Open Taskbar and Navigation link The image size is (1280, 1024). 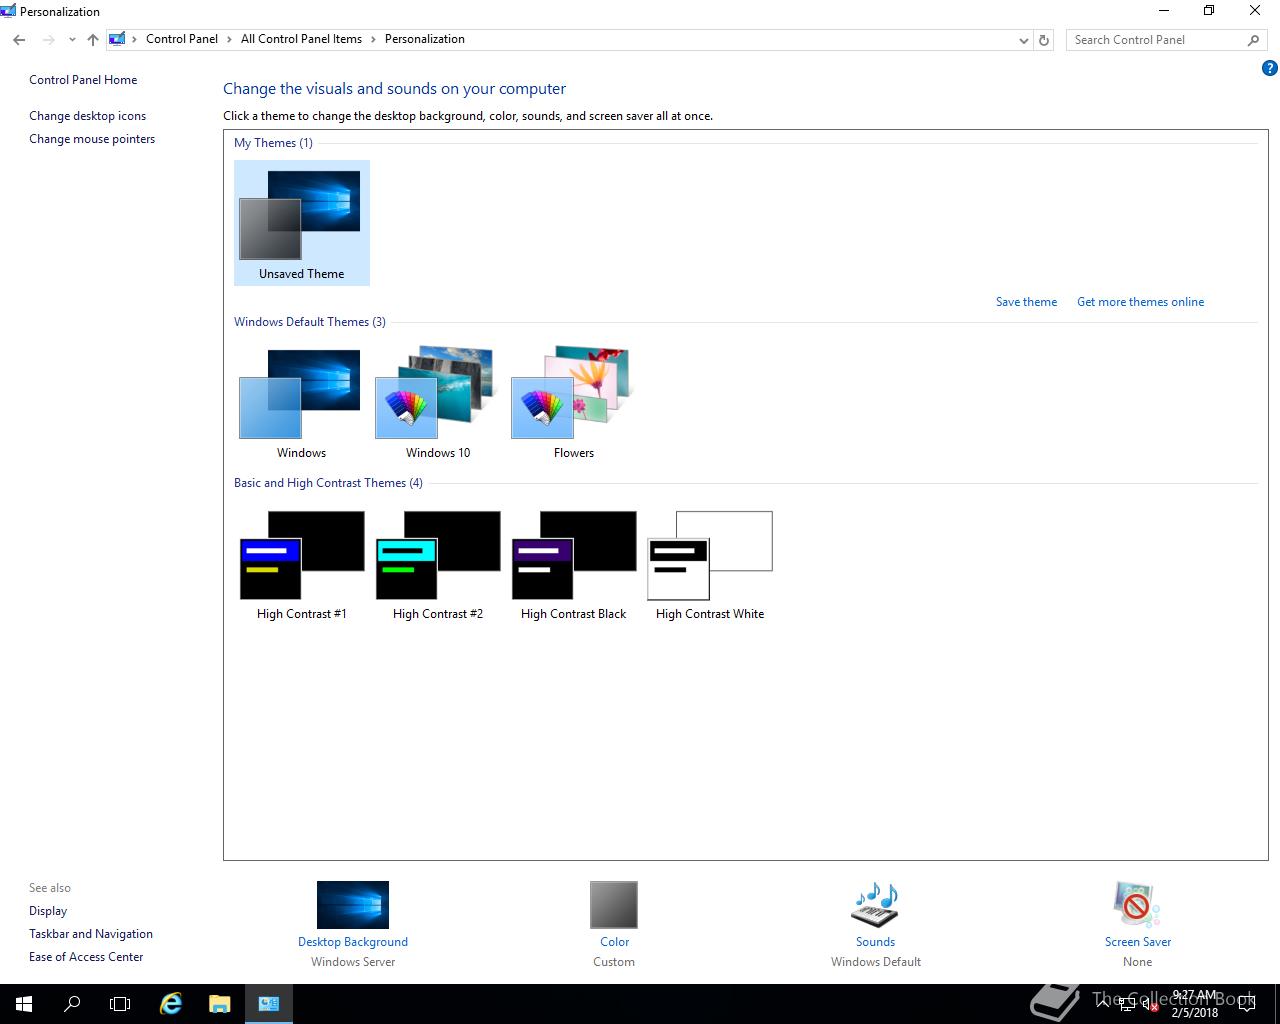(91, 934)
